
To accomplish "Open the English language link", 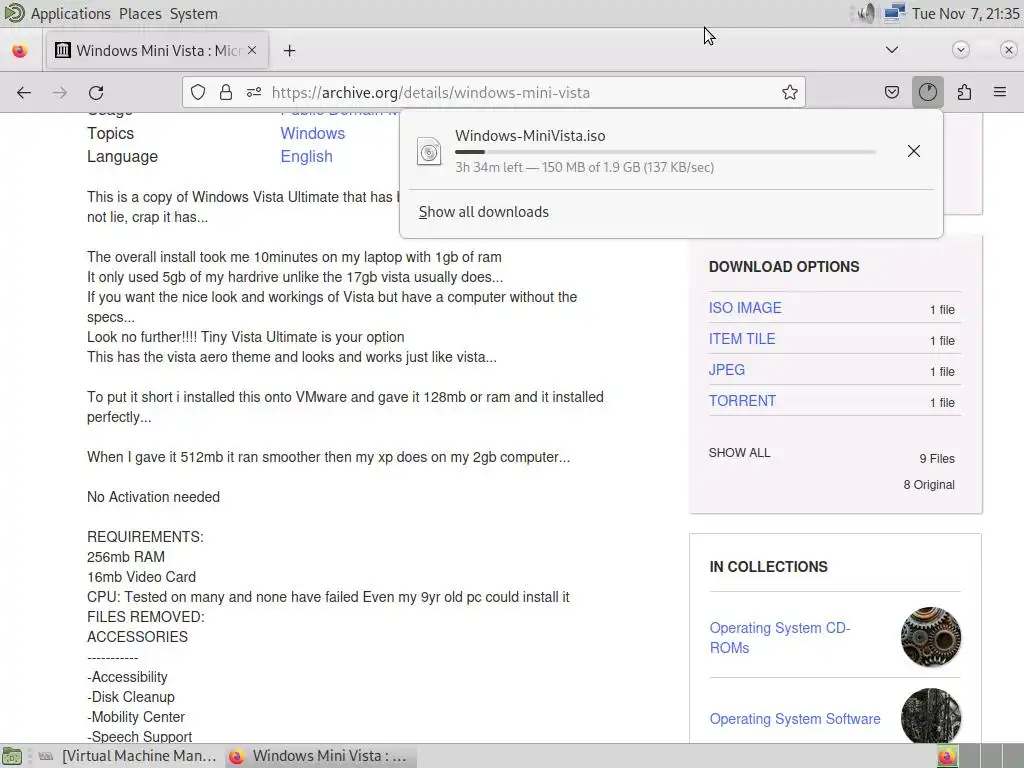I will [x=306, y=157].
